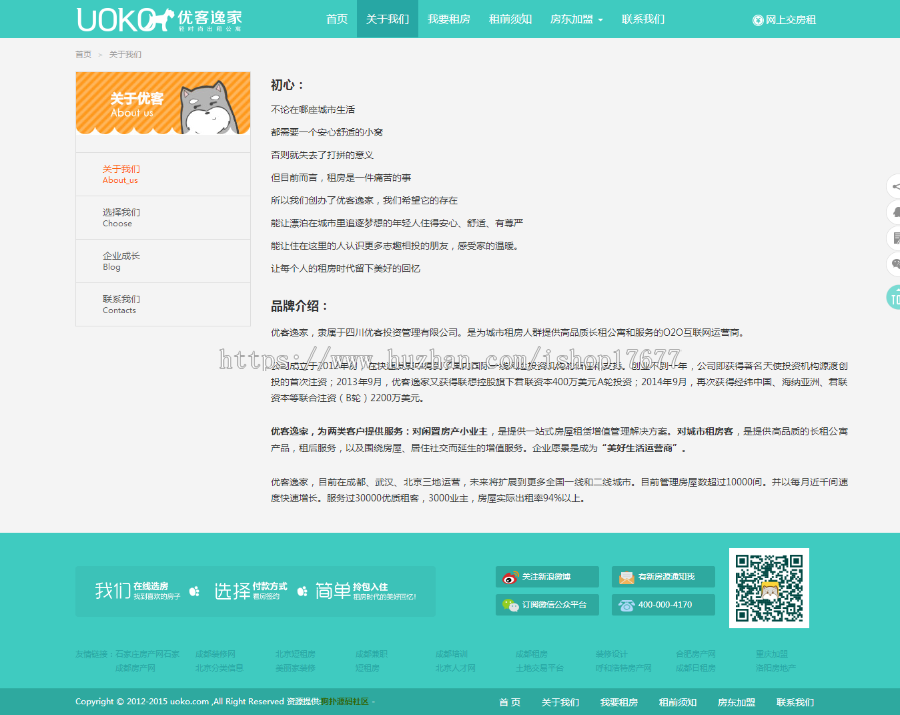Open 成都兼职 friend link
Screen dimensions: 900x715
(371, 654)
